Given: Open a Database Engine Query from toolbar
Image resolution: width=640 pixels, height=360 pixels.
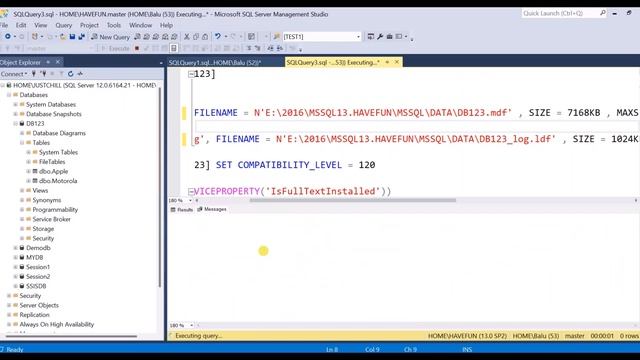Looking at the screenshot, I should coord(138,37).
